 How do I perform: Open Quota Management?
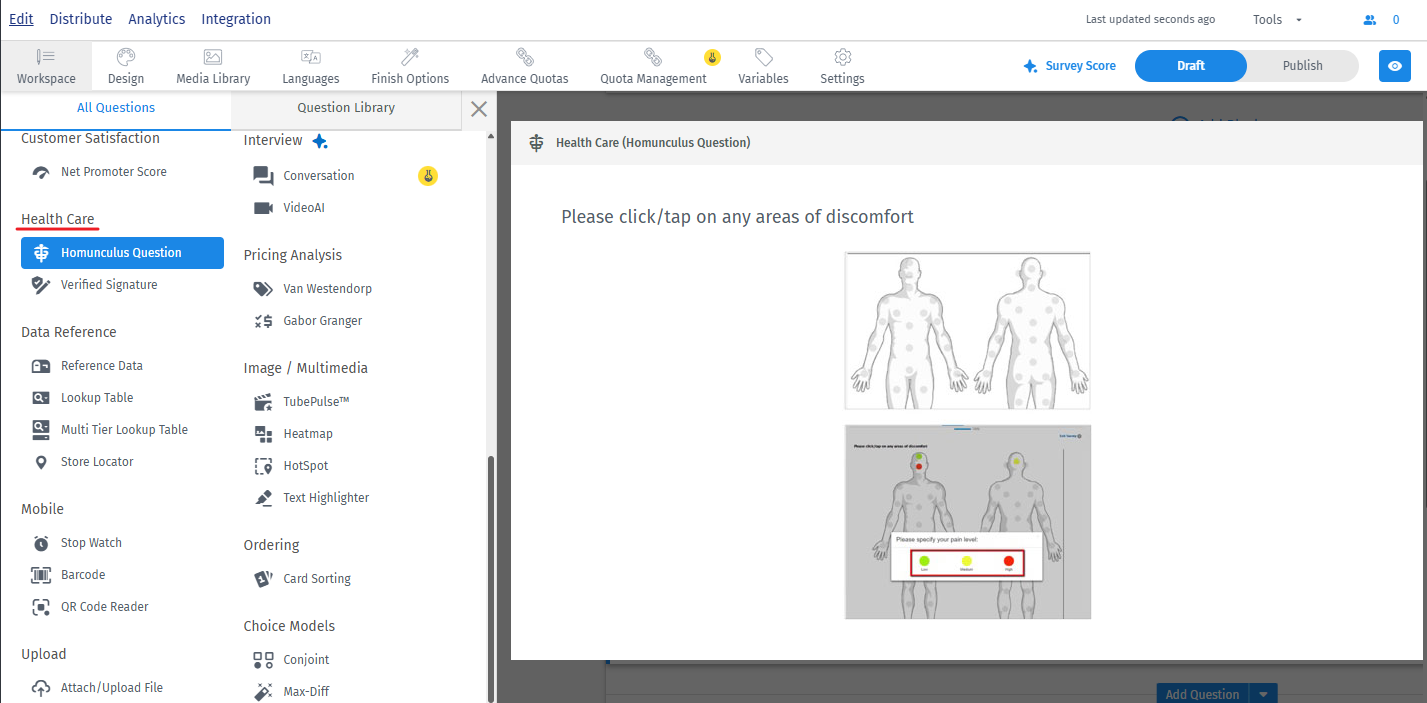pyautogui.click(x=653, y=66)
